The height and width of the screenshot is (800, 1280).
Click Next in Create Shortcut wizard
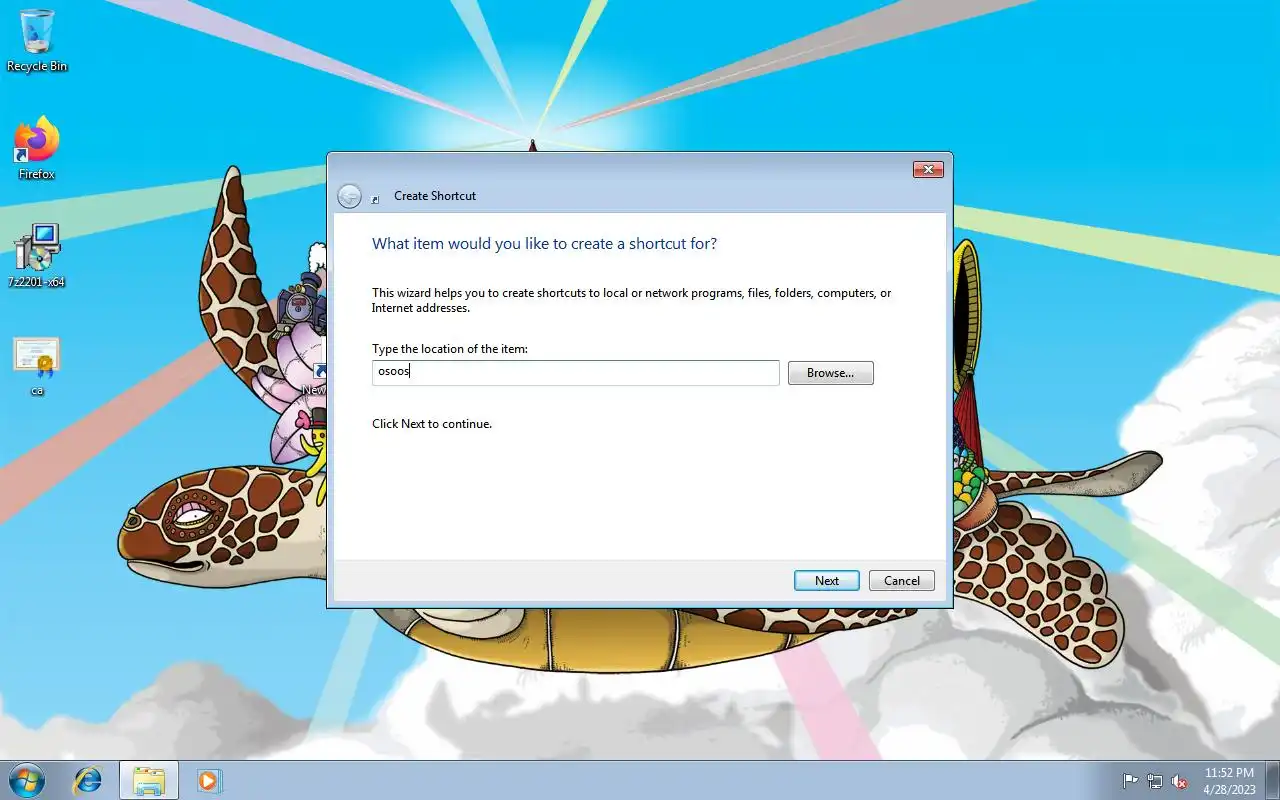click(826, 580)
